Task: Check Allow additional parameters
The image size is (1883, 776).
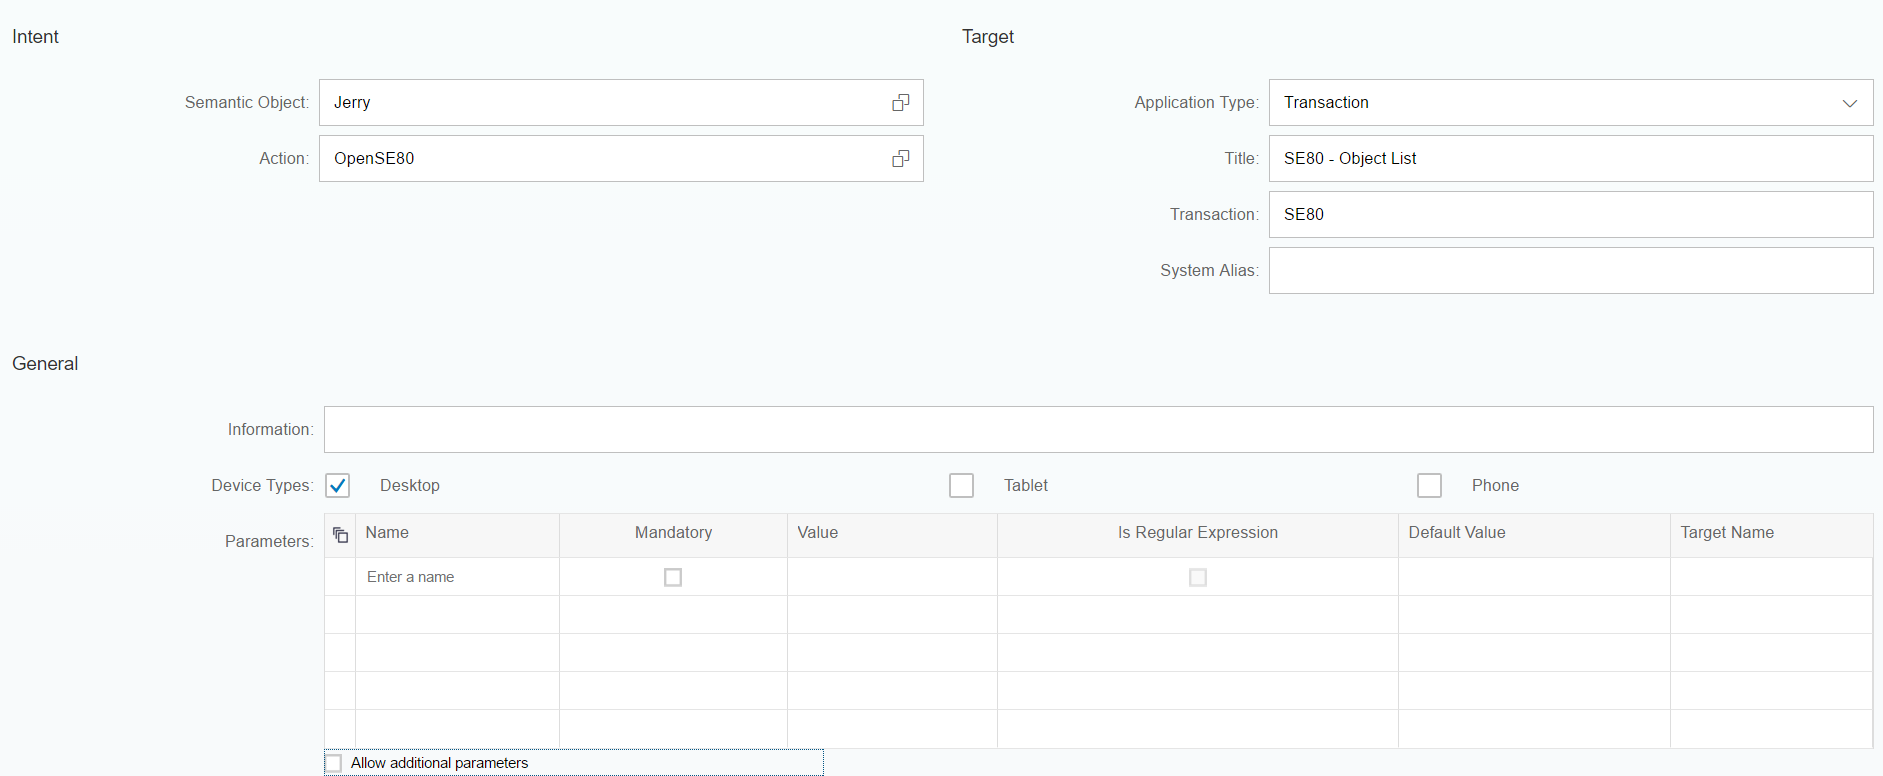Action: [334, 763]
